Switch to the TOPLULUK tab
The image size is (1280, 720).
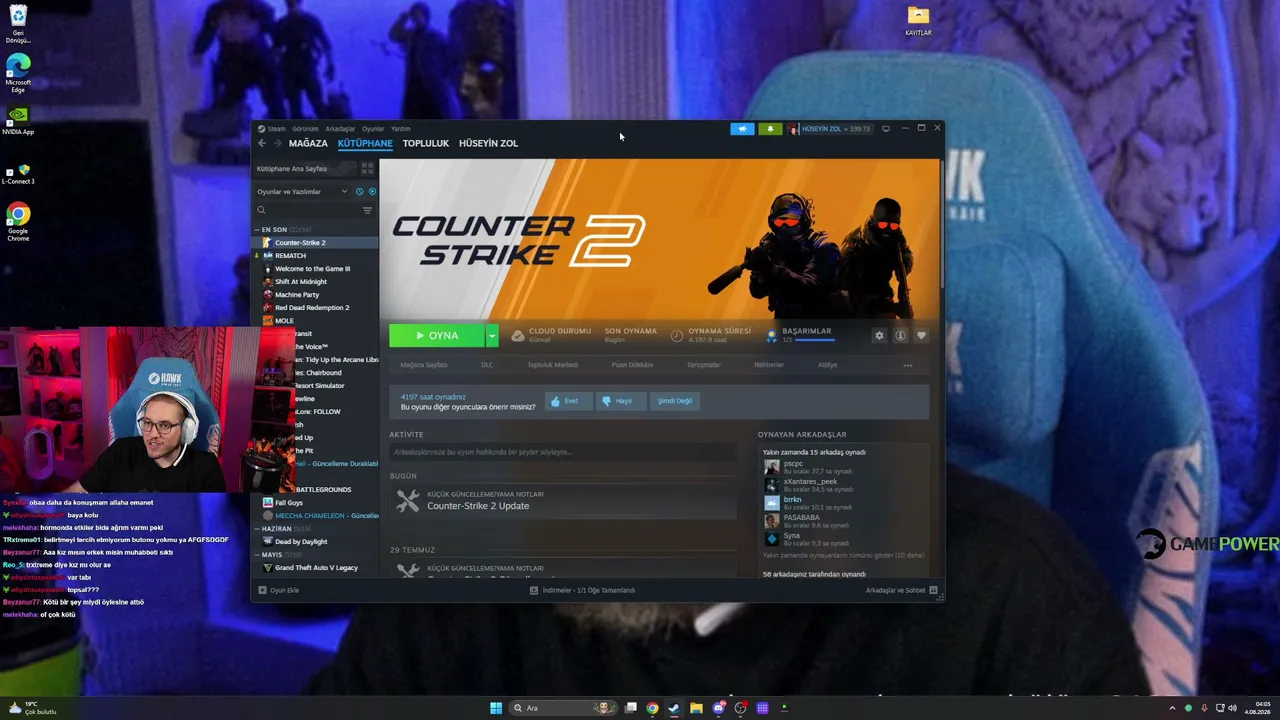pos(426,143)
